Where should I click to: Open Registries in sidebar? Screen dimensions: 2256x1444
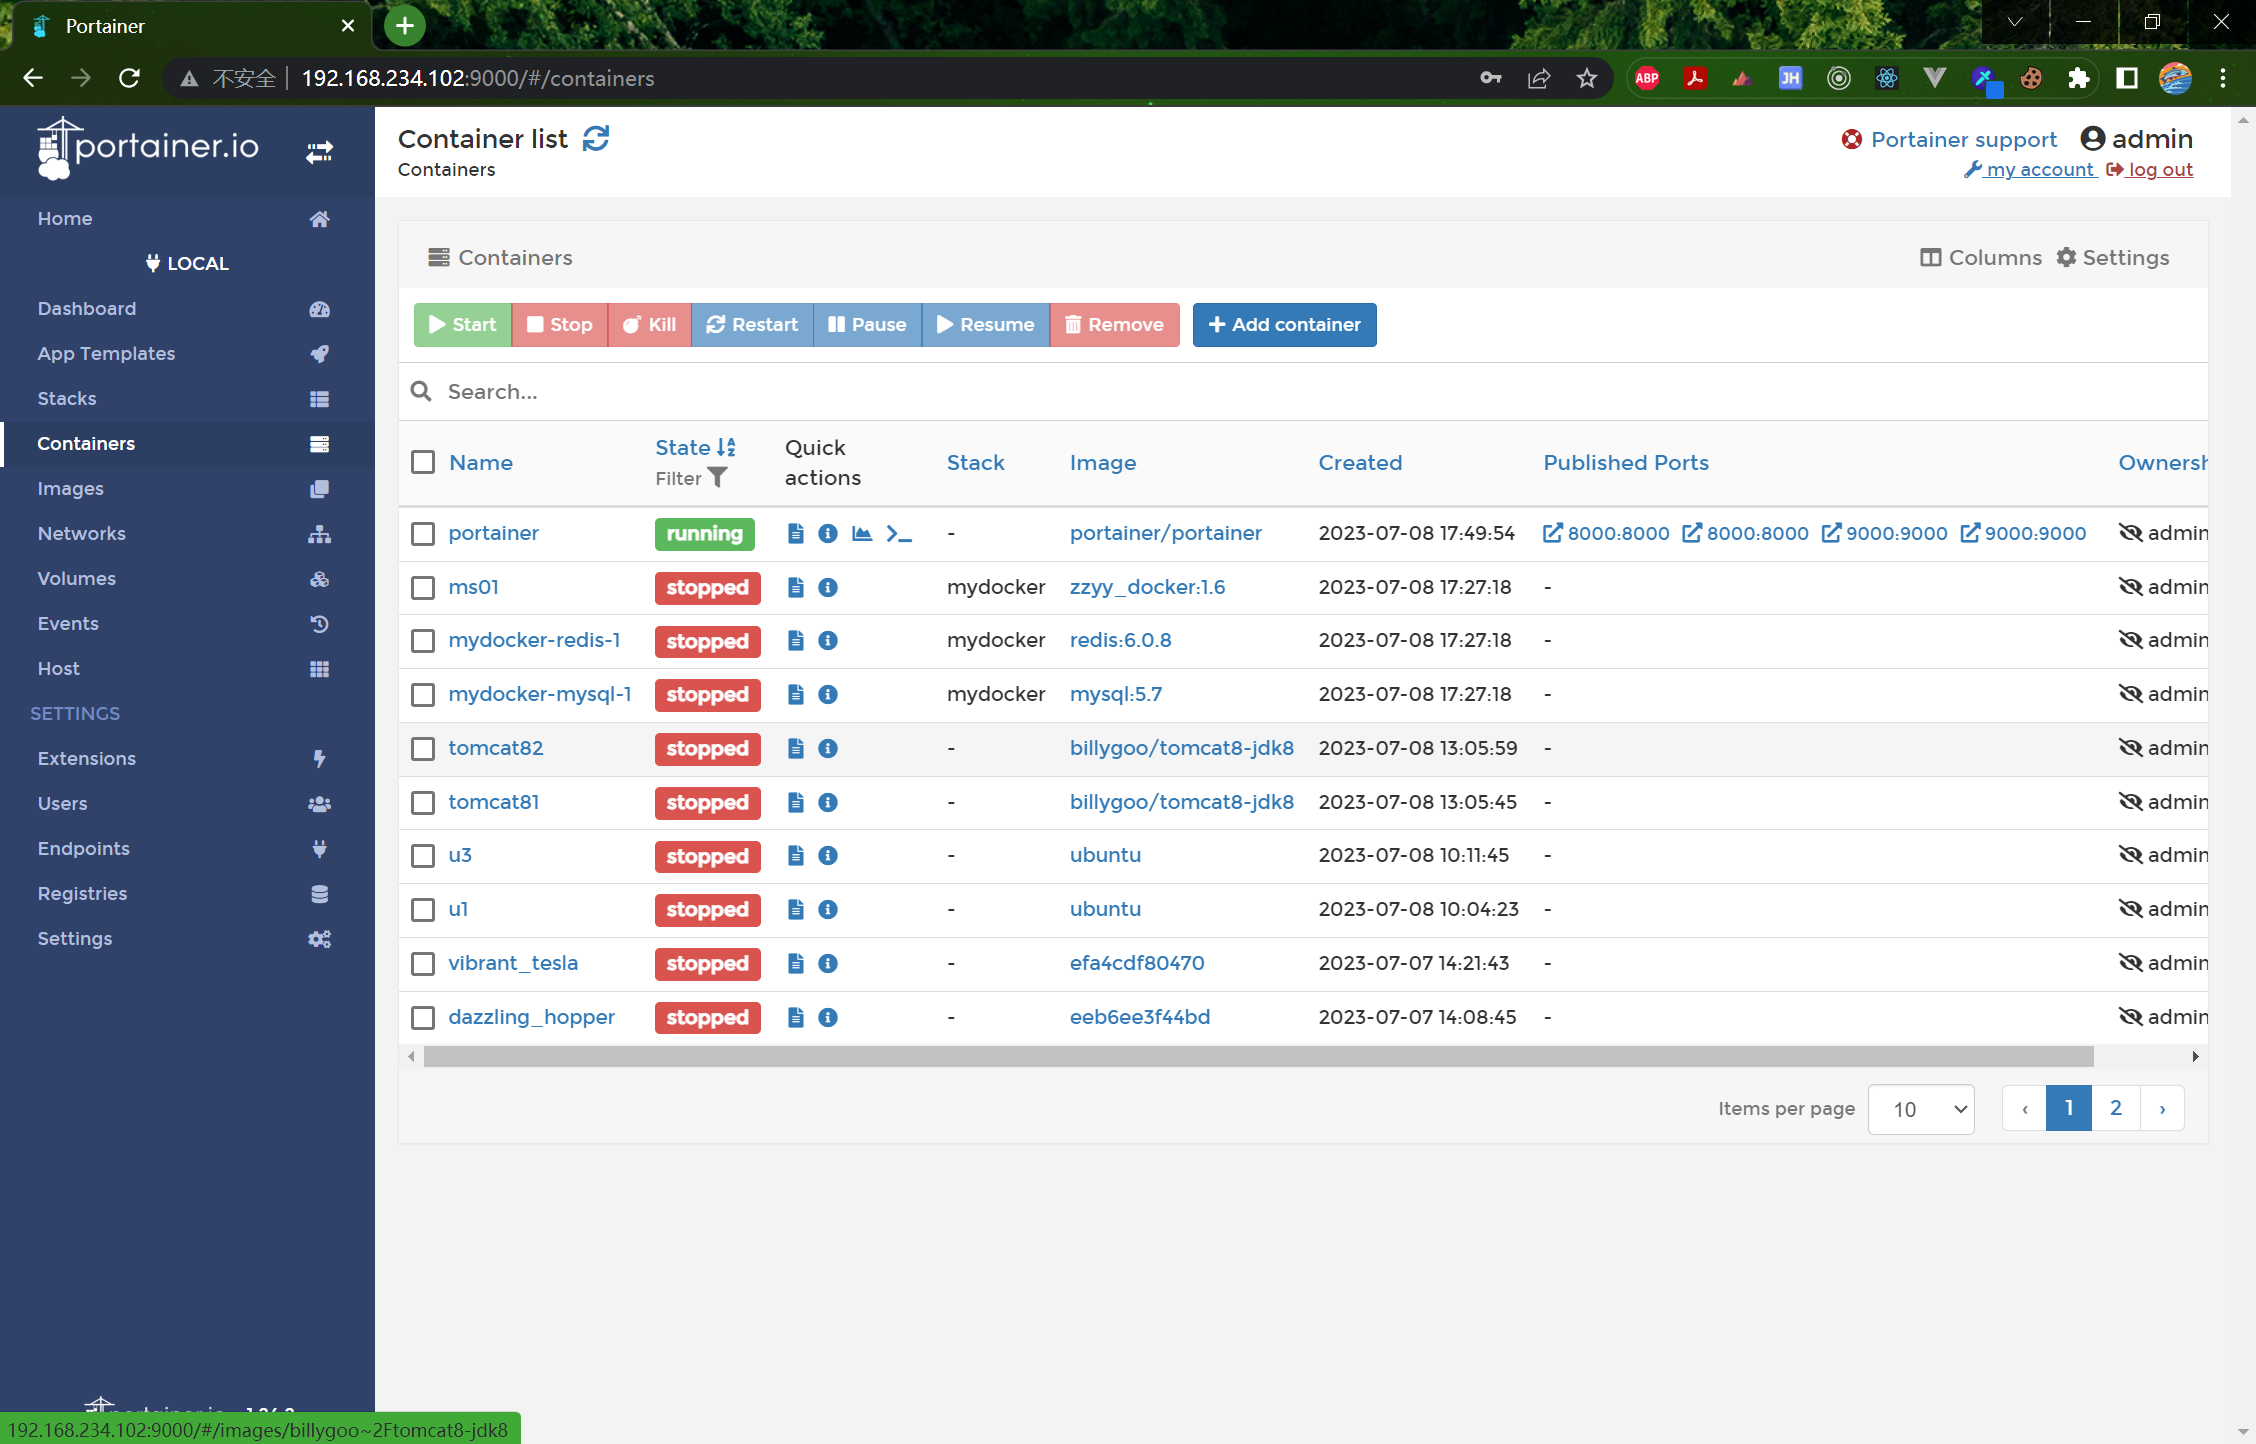tap(187, 894)
